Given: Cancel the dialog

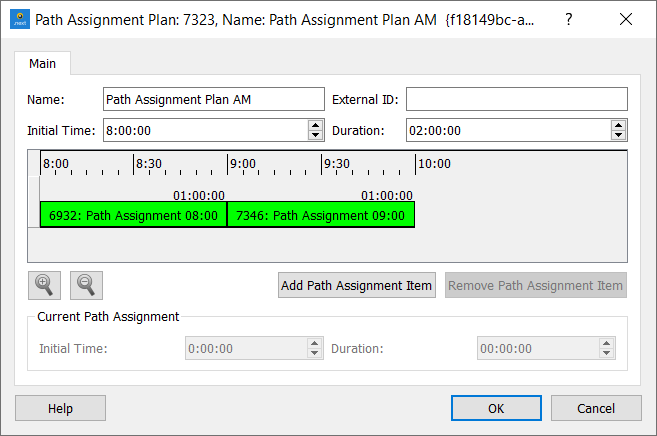Looking at the screenshot, I should click(x=596, y=408).
